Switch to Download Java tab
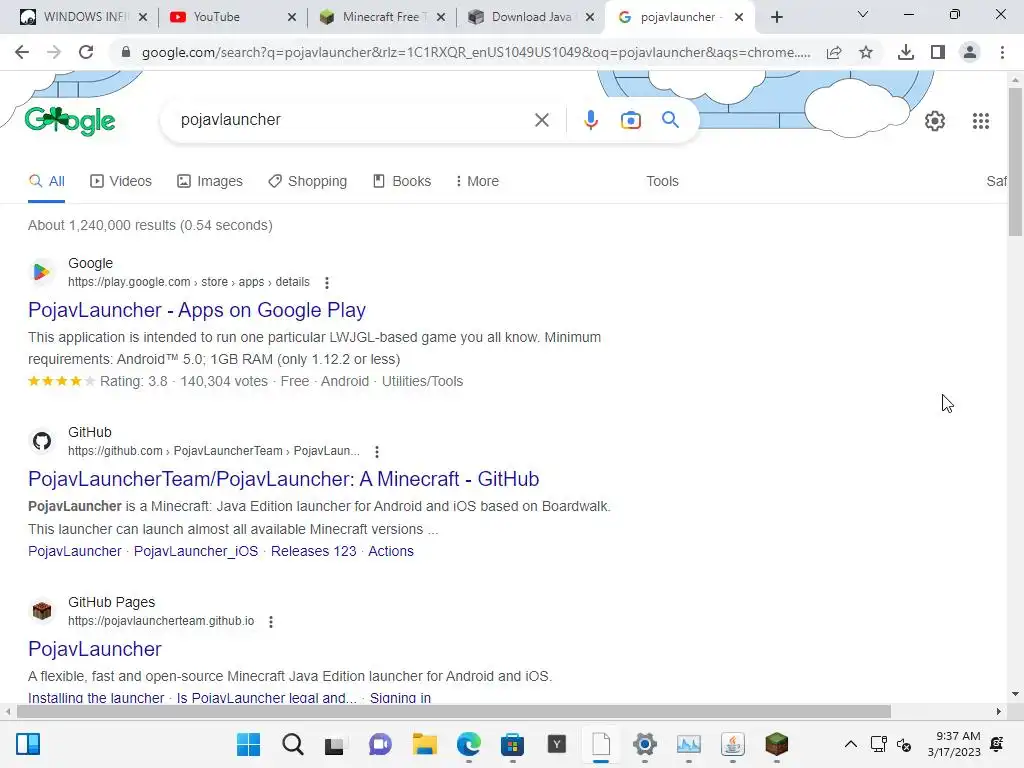 point(530,17)
